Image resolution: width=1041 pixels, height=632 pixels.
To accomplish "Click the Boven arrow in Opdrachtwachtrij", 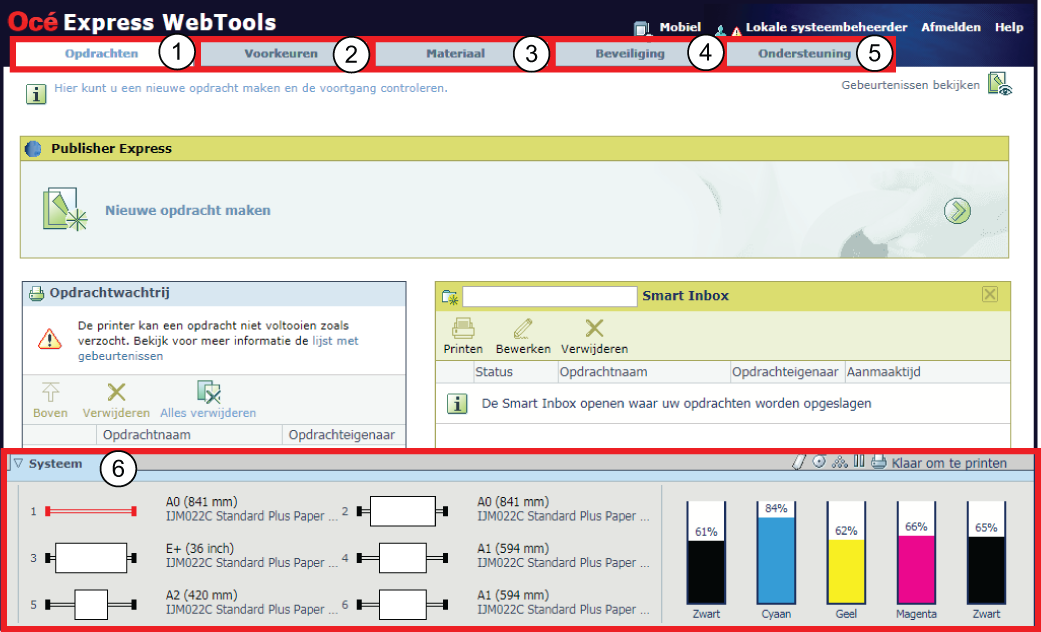I will click(50, 393).
